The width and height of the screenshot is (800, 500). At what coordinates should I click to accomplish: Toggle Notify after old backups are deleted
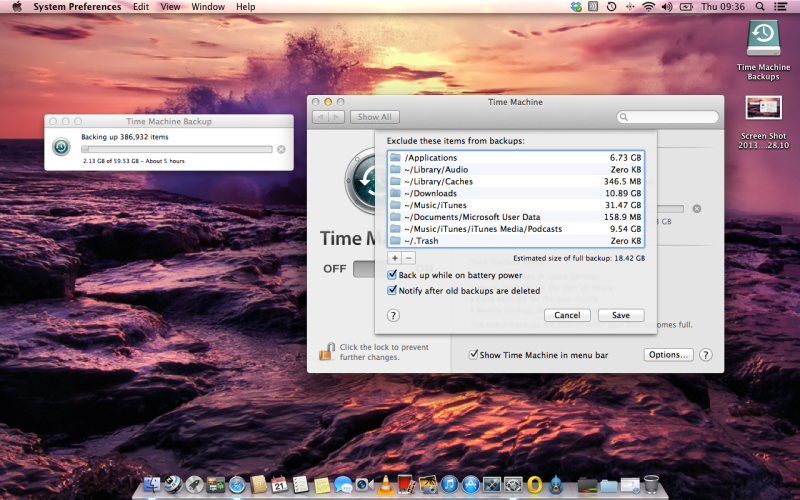(392, 290)
